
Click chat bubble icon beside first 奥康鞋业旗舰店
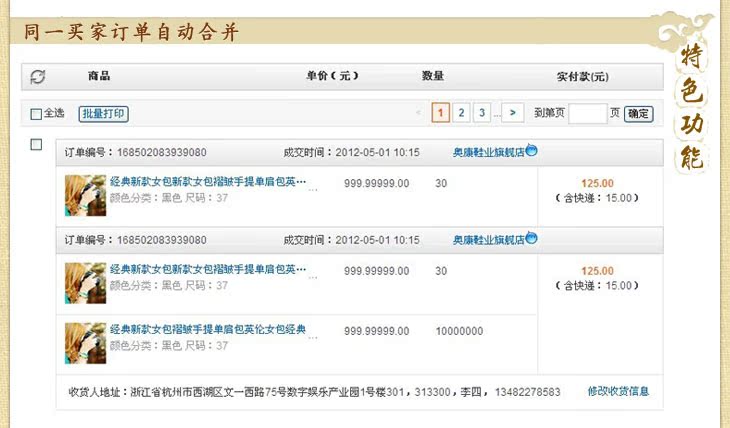point(531,150)
